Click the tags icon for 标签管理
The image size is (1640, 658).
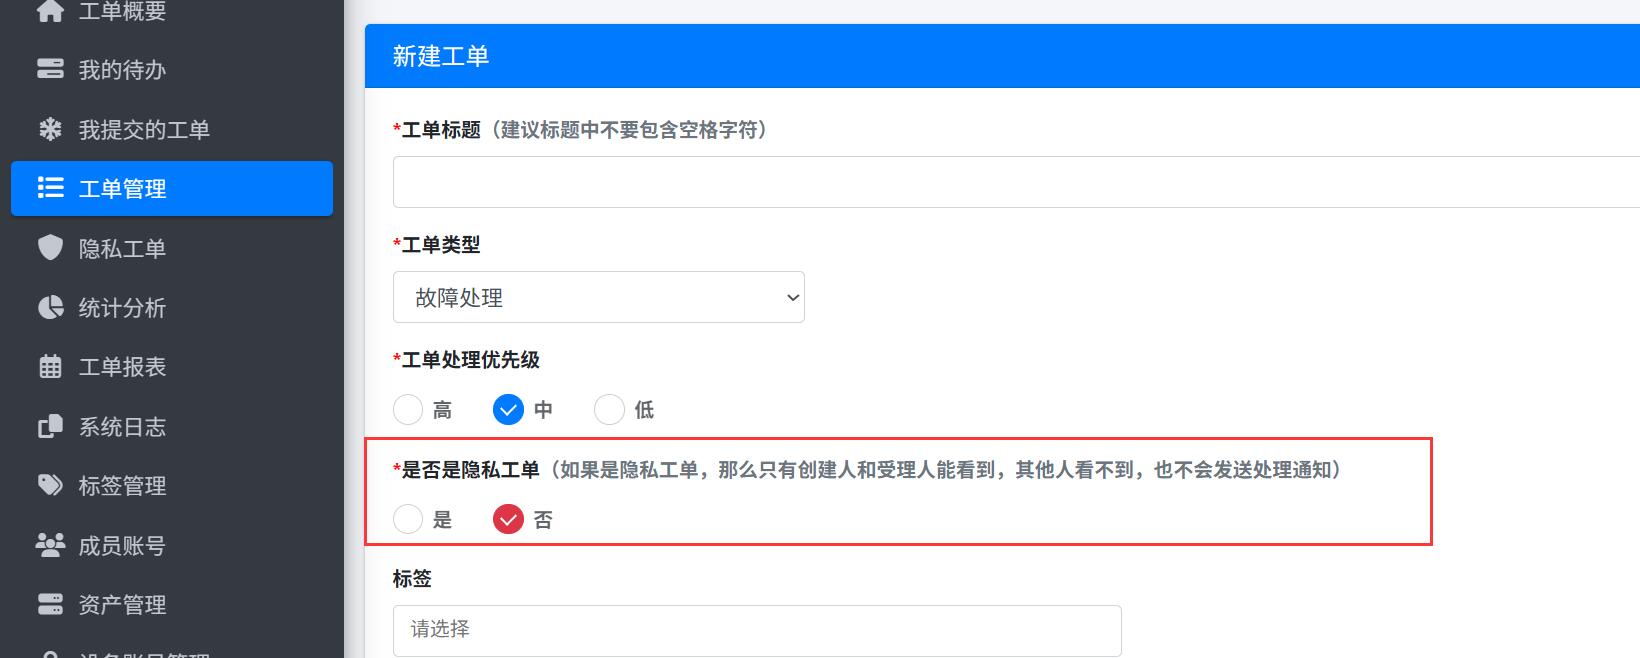click(x=50, y=486)
